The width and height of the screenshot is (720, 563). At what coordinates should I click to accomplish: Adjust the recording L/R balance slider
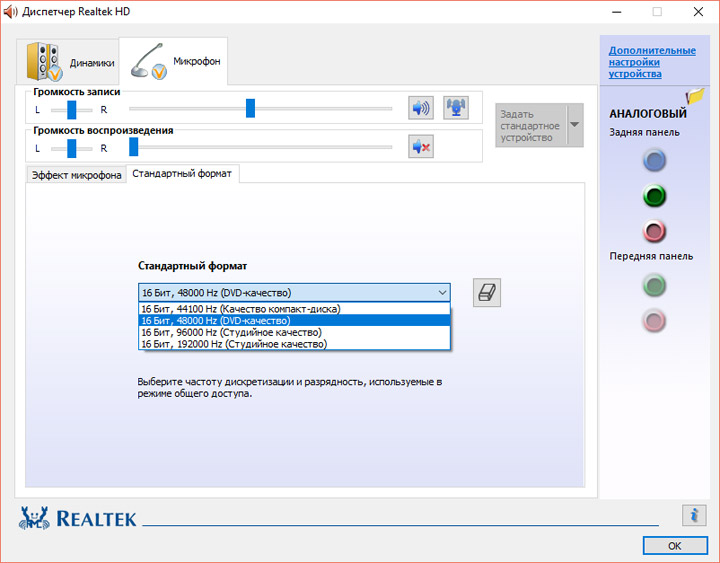click(x=71, y=110)
